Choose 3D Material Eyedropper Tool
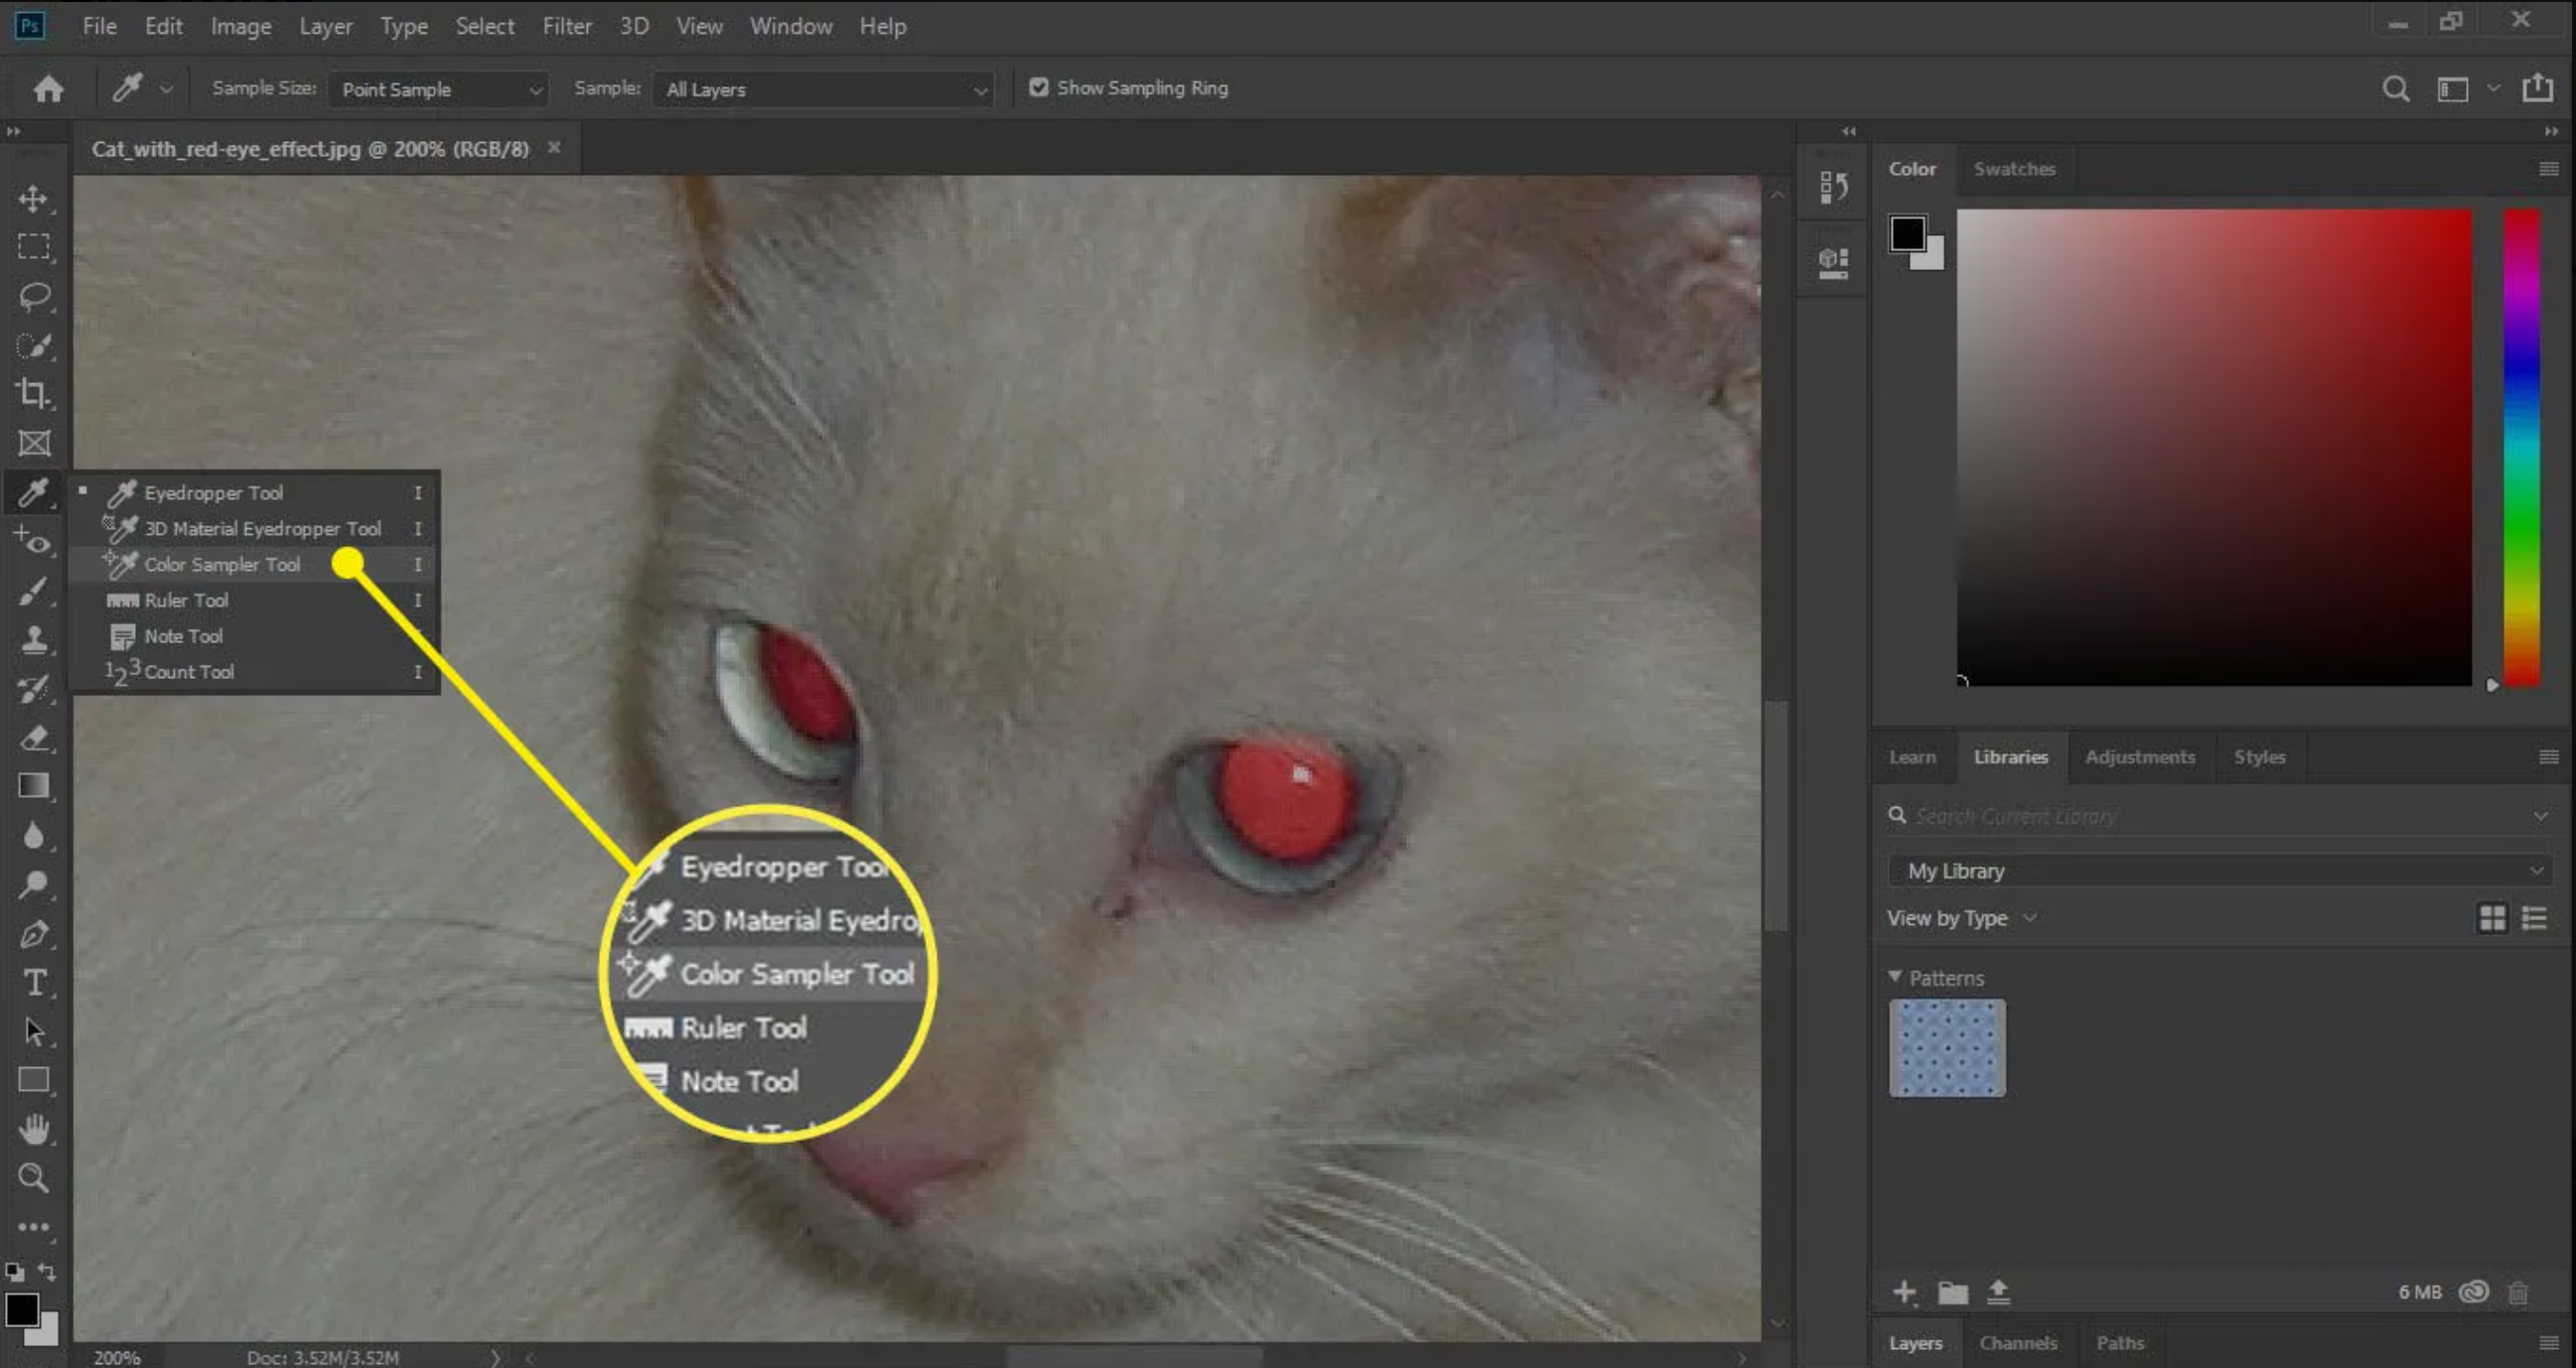This screenshot has height=1368, width=2576. [x=256, y=528]
